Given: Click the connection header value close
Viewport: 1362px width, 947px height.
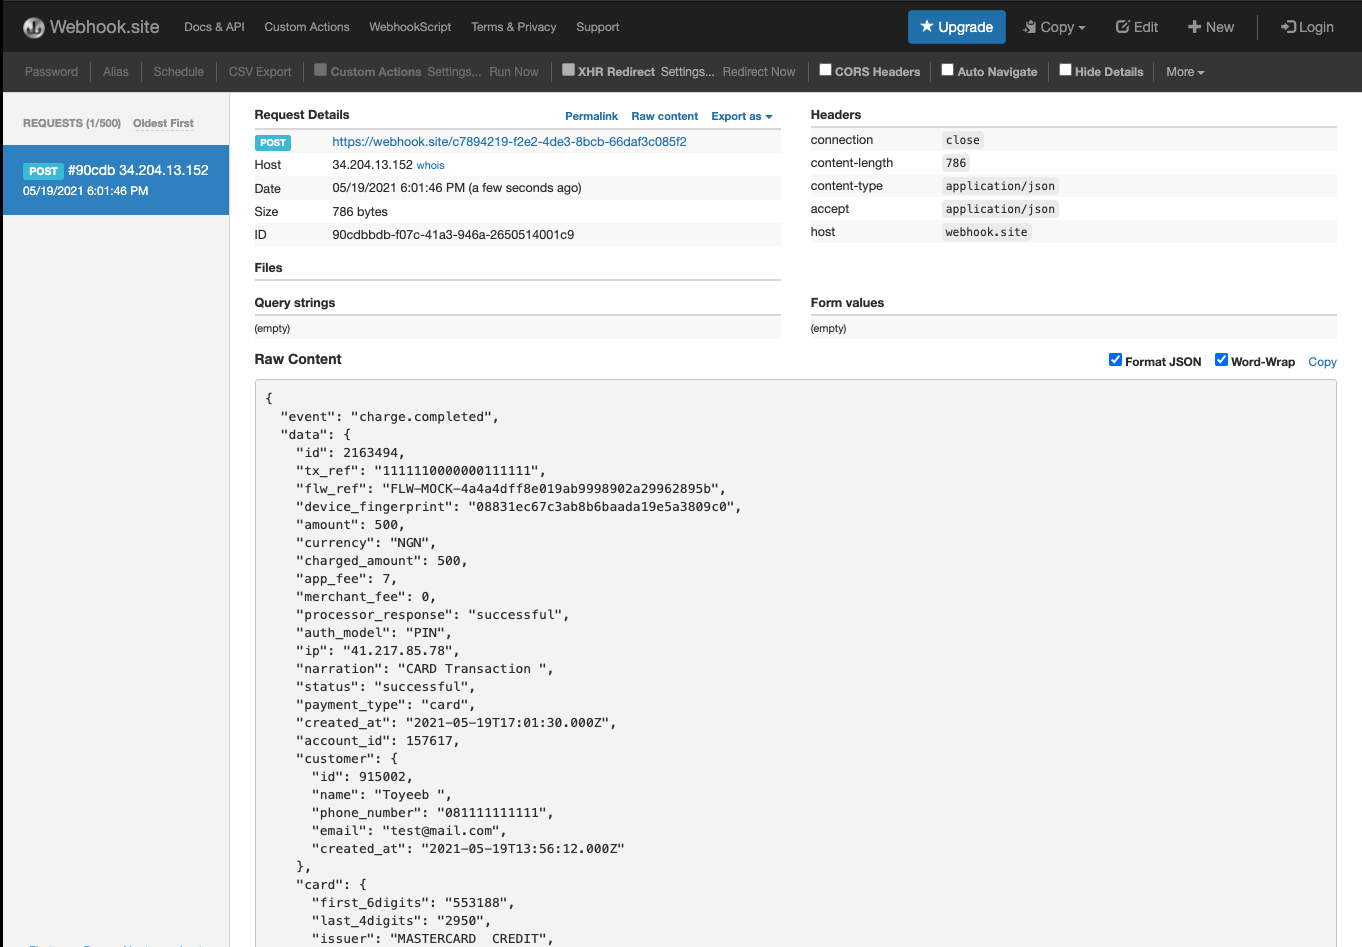Looking at the screenshot, I should (963, 140).
